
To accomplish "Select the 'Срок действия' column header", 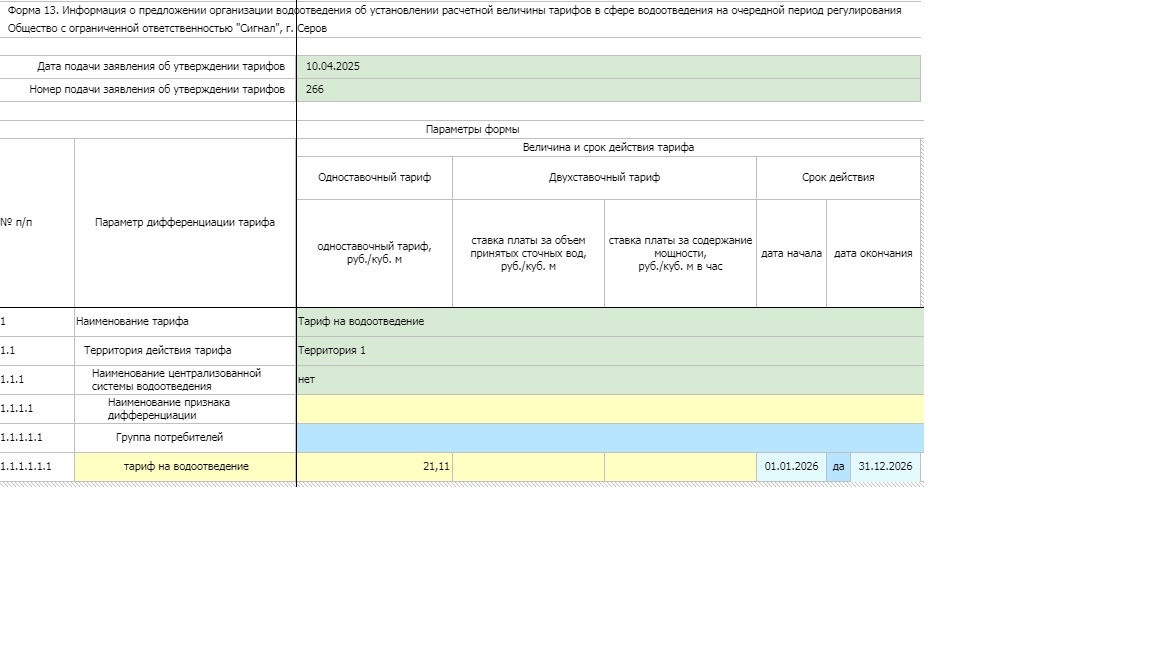I will point(838,178).
